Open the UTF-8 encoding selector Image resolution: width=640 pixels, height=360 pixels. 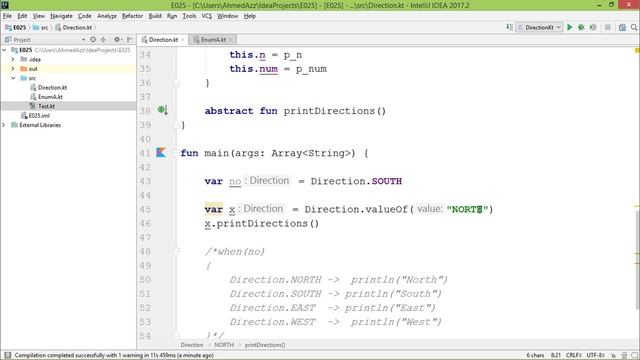click(596, 356)
